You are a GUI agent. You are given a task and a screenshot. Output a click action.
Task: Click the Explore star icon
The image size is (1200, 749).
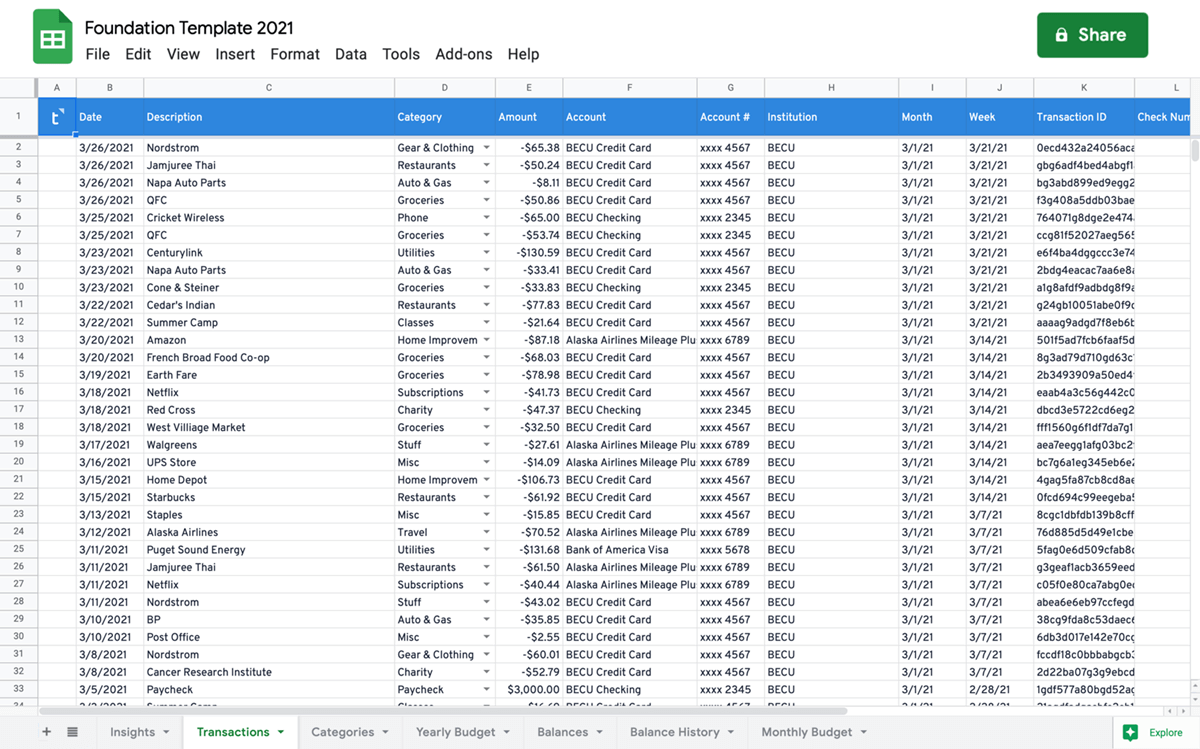(x=1130, y=732)
